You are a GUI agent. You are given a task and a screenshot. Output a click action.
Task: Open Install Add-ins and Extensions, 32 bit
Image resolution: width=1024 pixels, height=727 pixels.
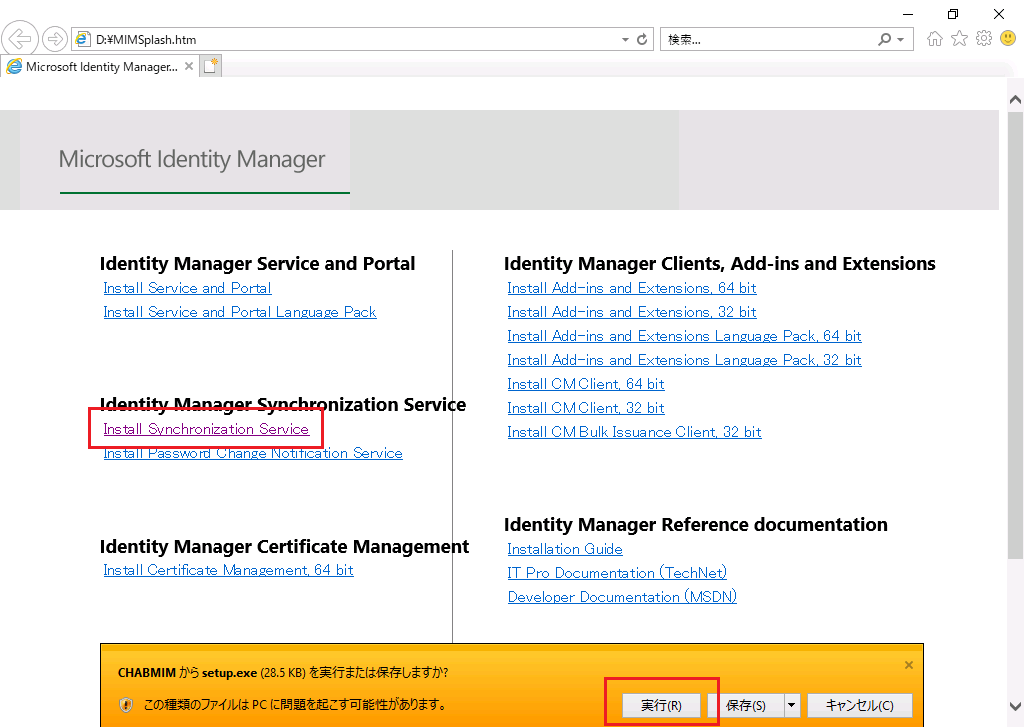pos(632,312)
